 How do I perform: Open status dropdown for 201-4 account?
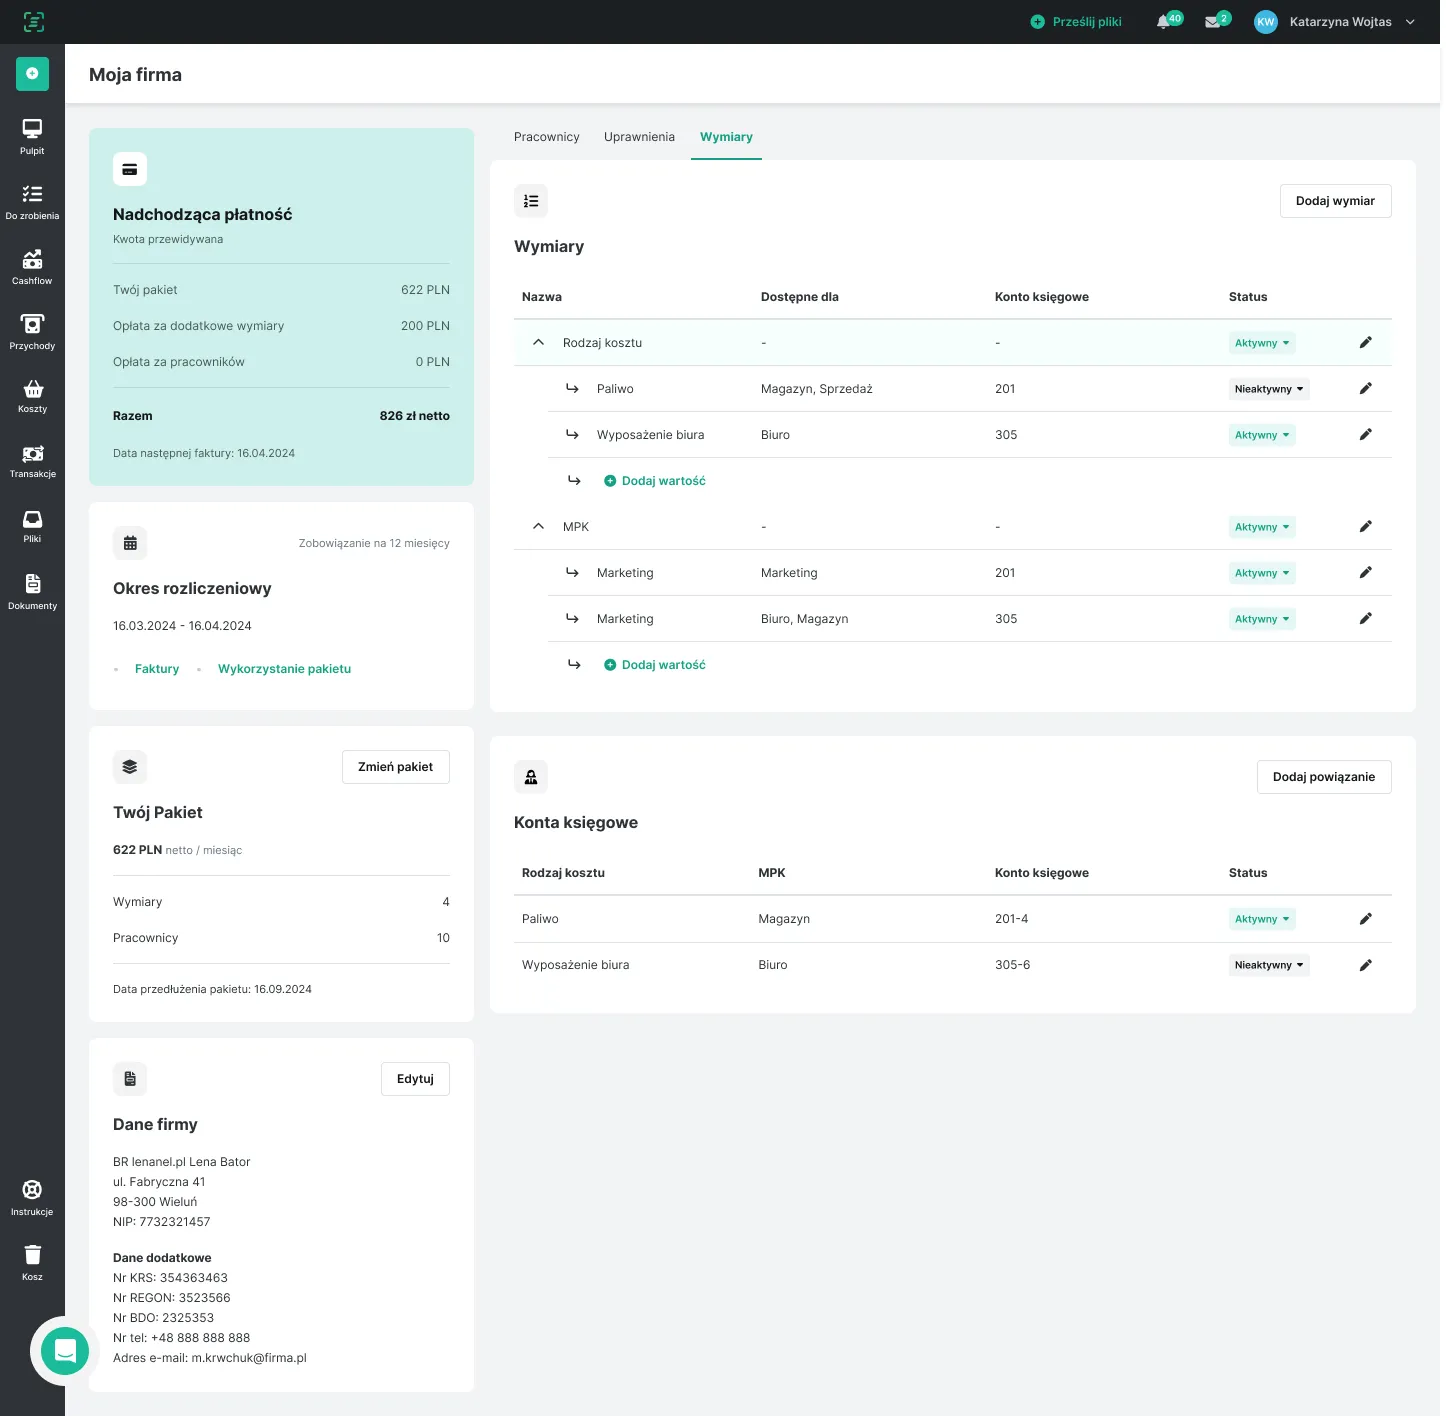[1262, 919]
